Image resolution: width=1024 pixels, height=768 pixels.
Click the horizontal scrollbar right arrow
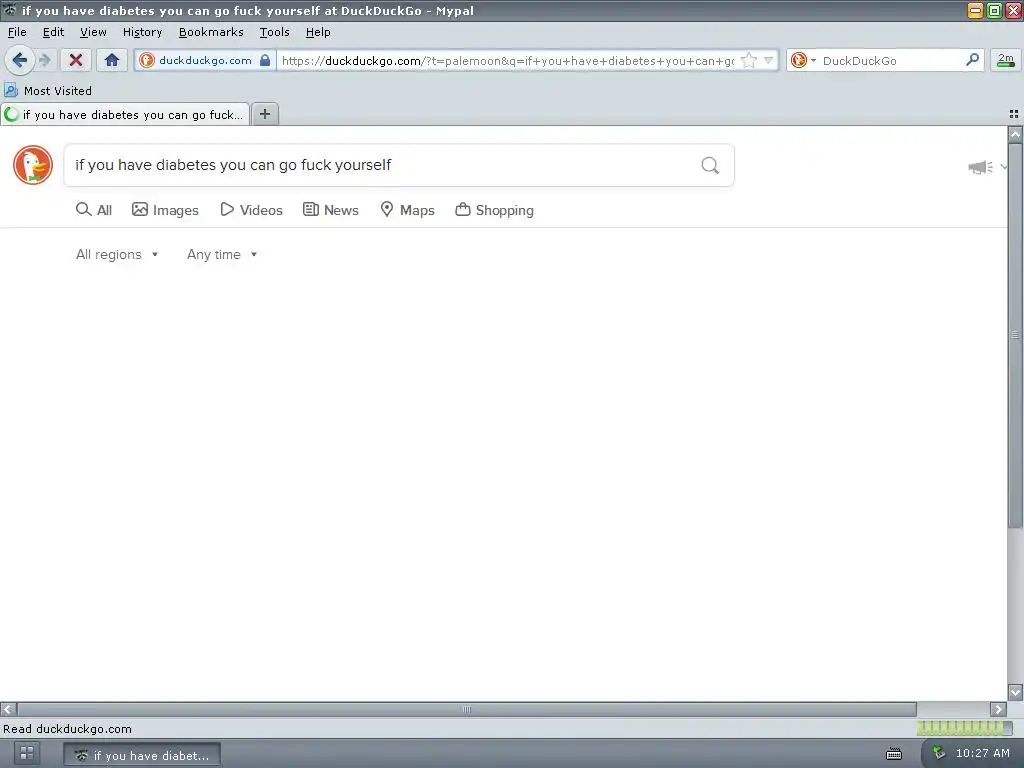tap(999, 709)
